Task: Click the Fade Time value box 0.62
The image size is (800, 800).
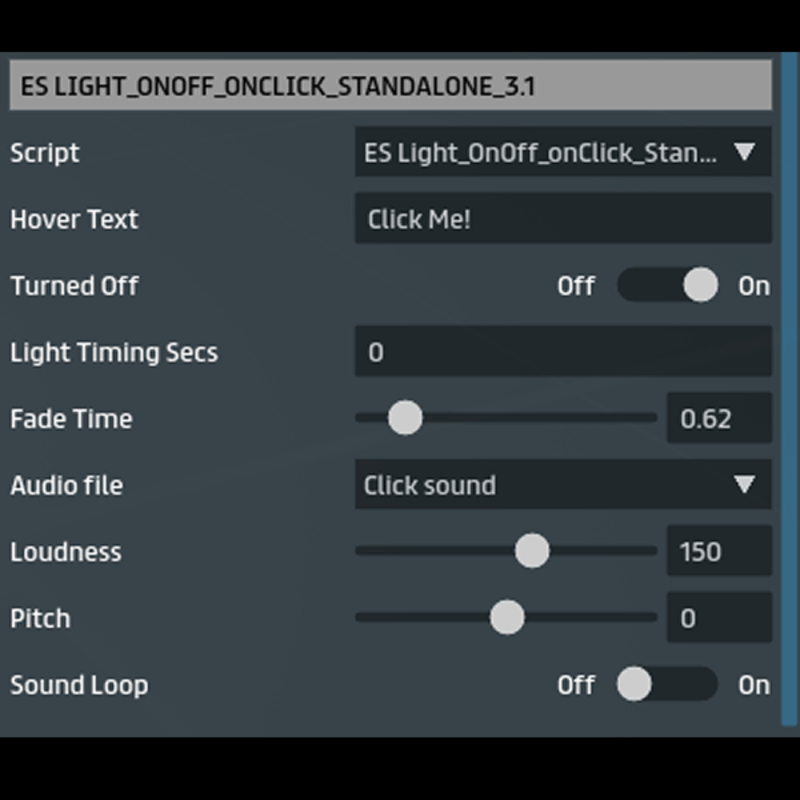Action: pyautogui.click(x=718, y=418)
